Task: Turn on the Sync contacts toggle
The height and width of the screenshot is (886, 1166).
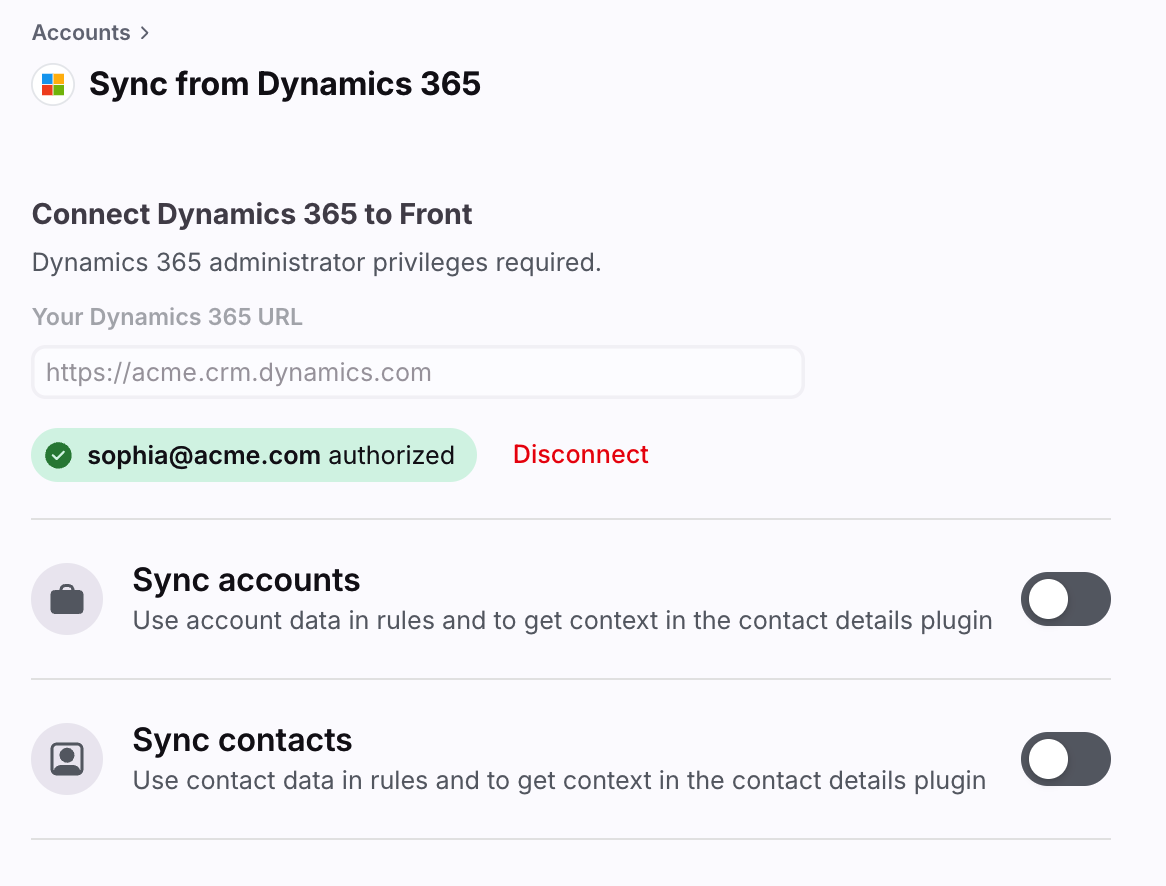Action: [1066, 759]
